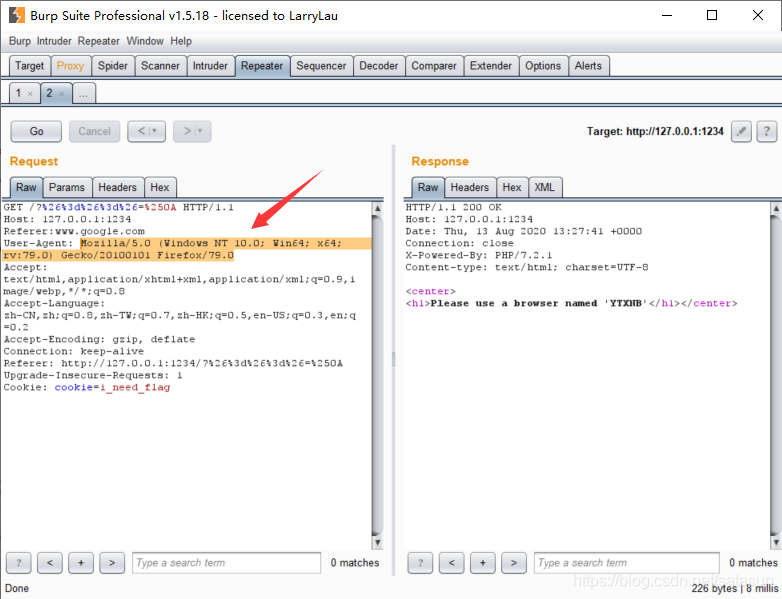Switch to the Alerts tab
The width and height of the screenshot is (782, 599).
[x=588, y=66]
